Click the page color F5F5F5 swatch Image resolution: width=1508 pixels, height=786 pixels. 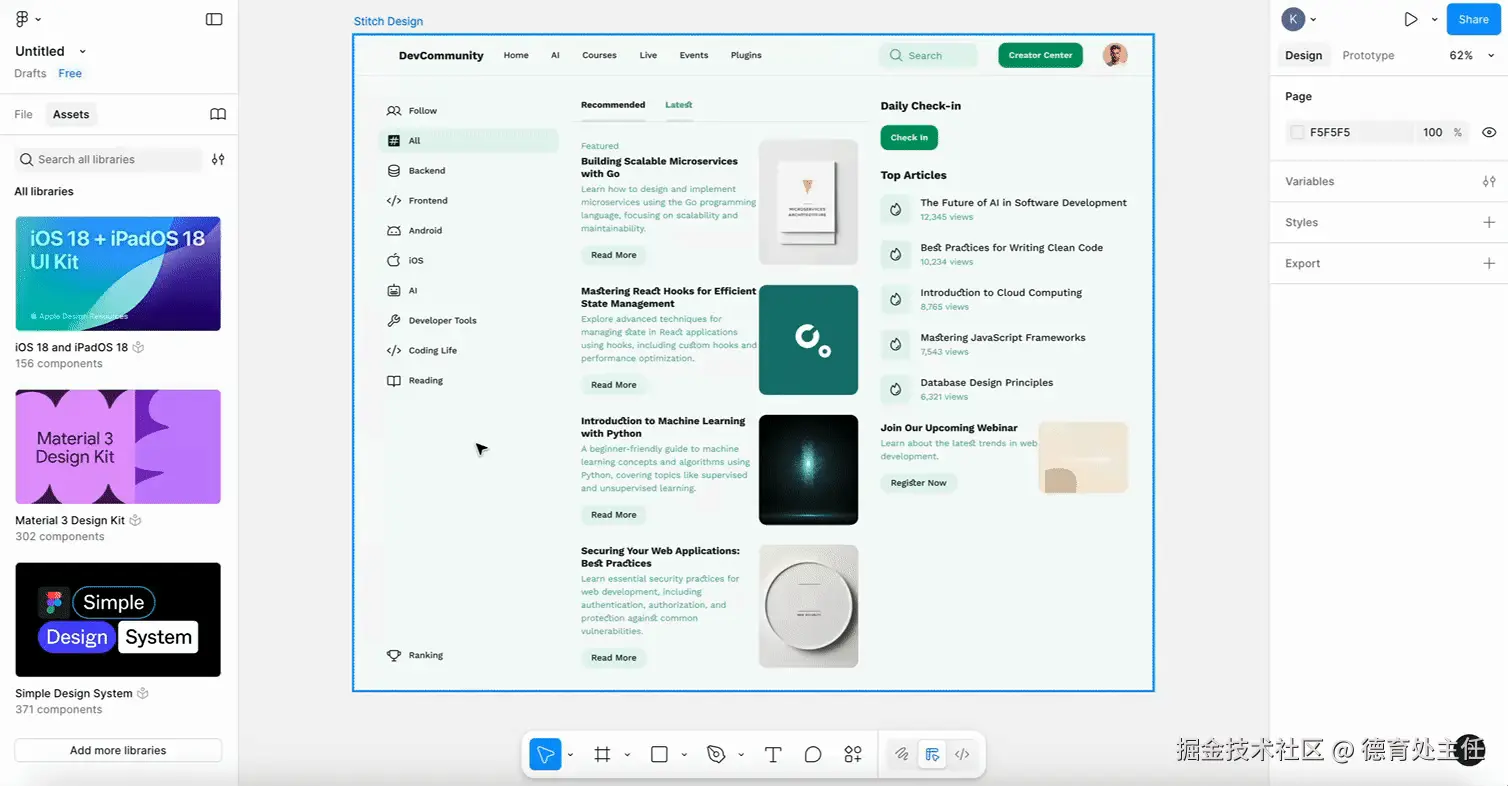[x=1298, y=132]
